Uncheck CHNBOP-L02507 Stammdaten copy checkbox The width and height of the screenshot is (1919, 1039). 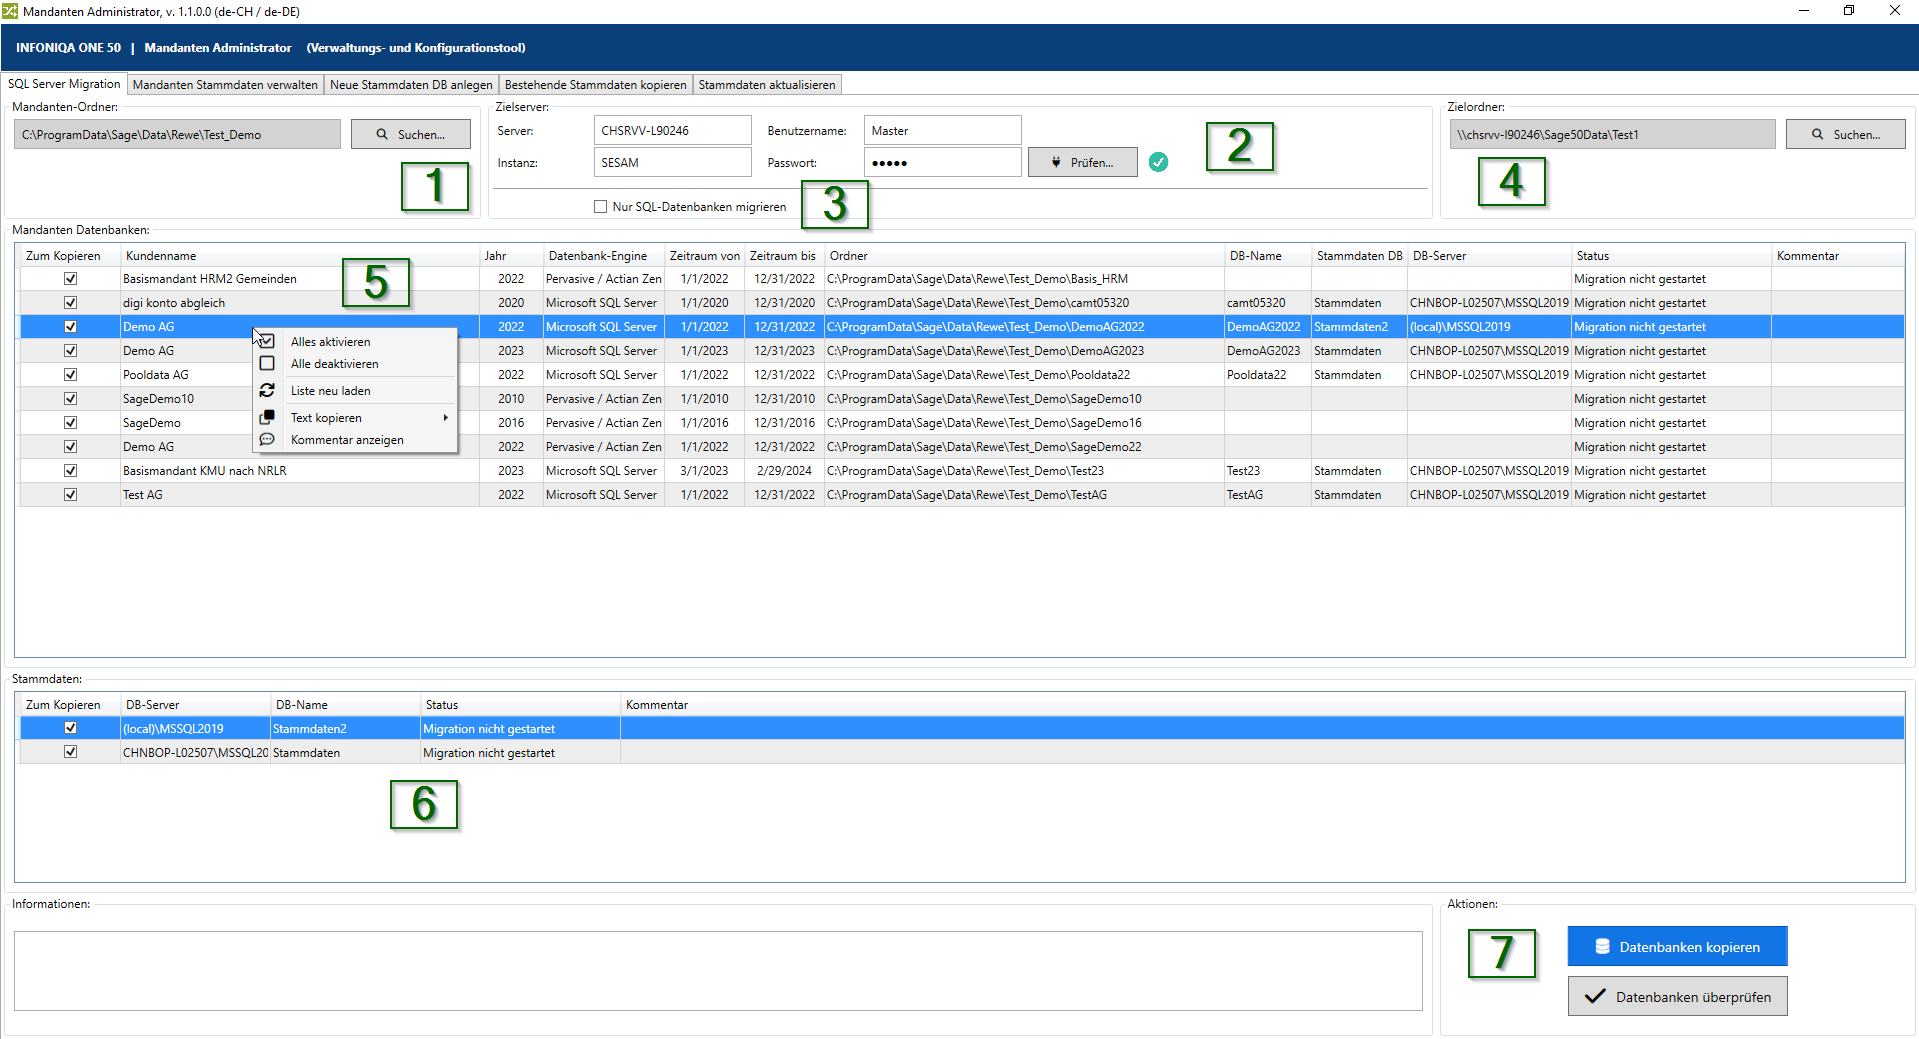[x=70, y=752]
